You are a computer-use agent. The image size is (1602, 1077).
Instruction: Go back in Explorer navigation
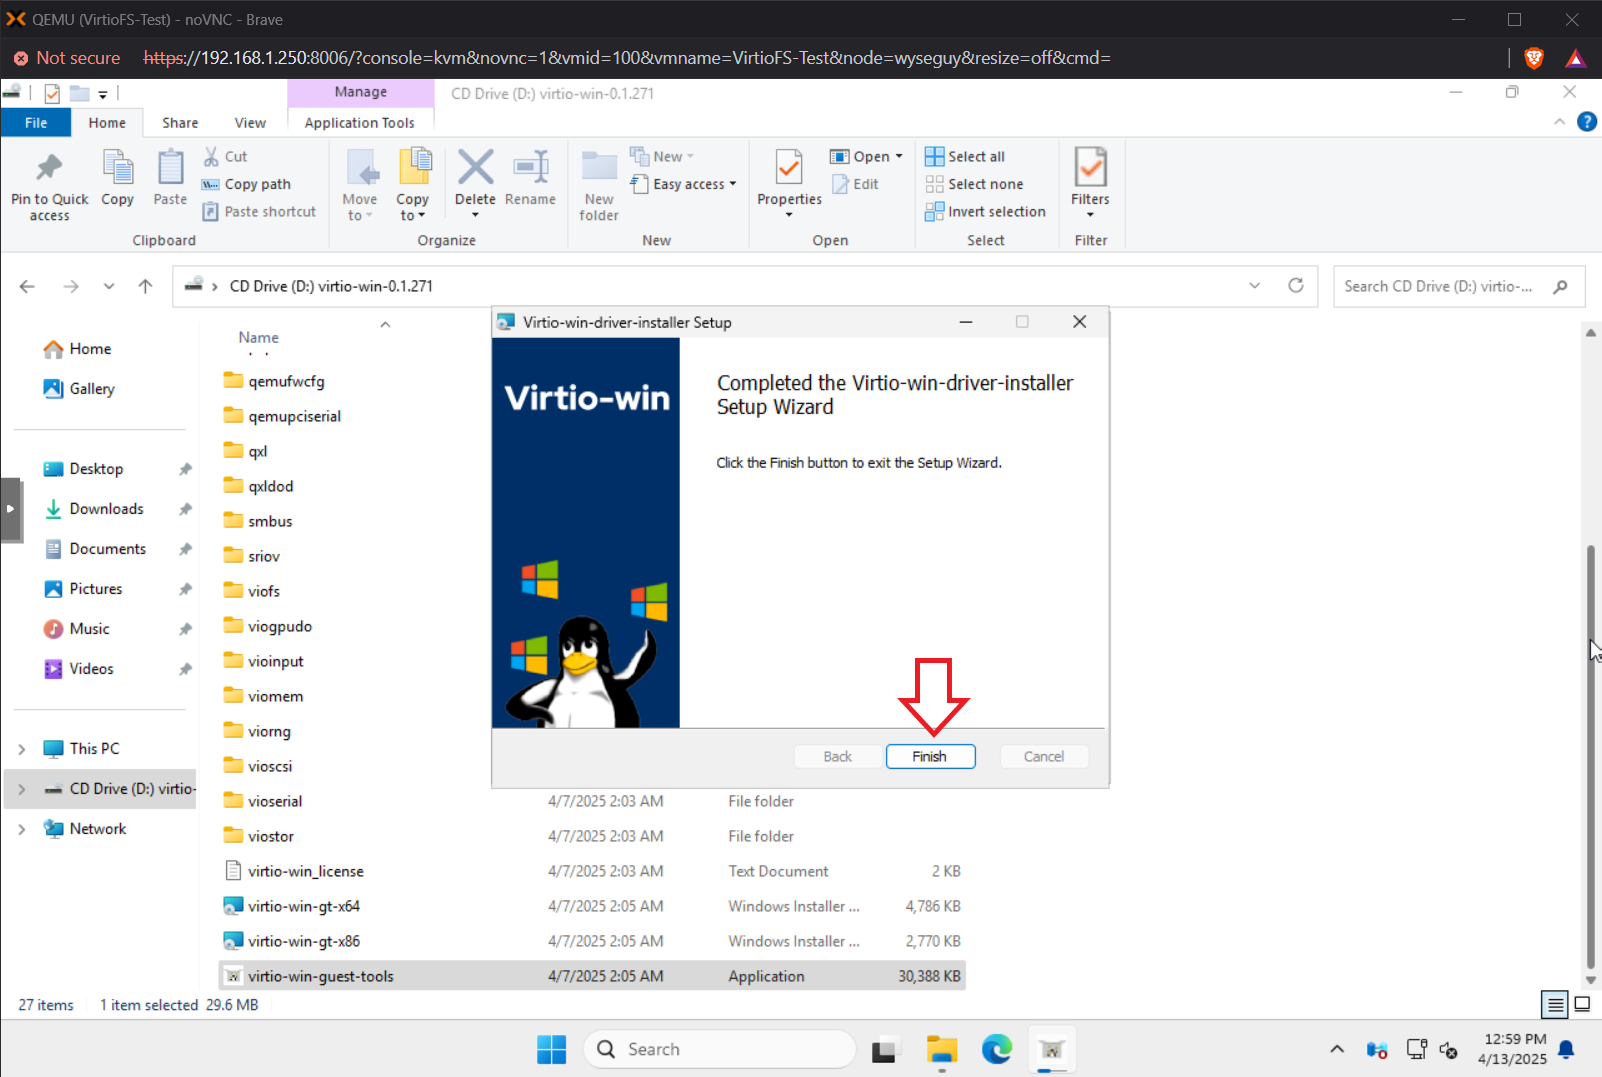[x=27, y=286]
